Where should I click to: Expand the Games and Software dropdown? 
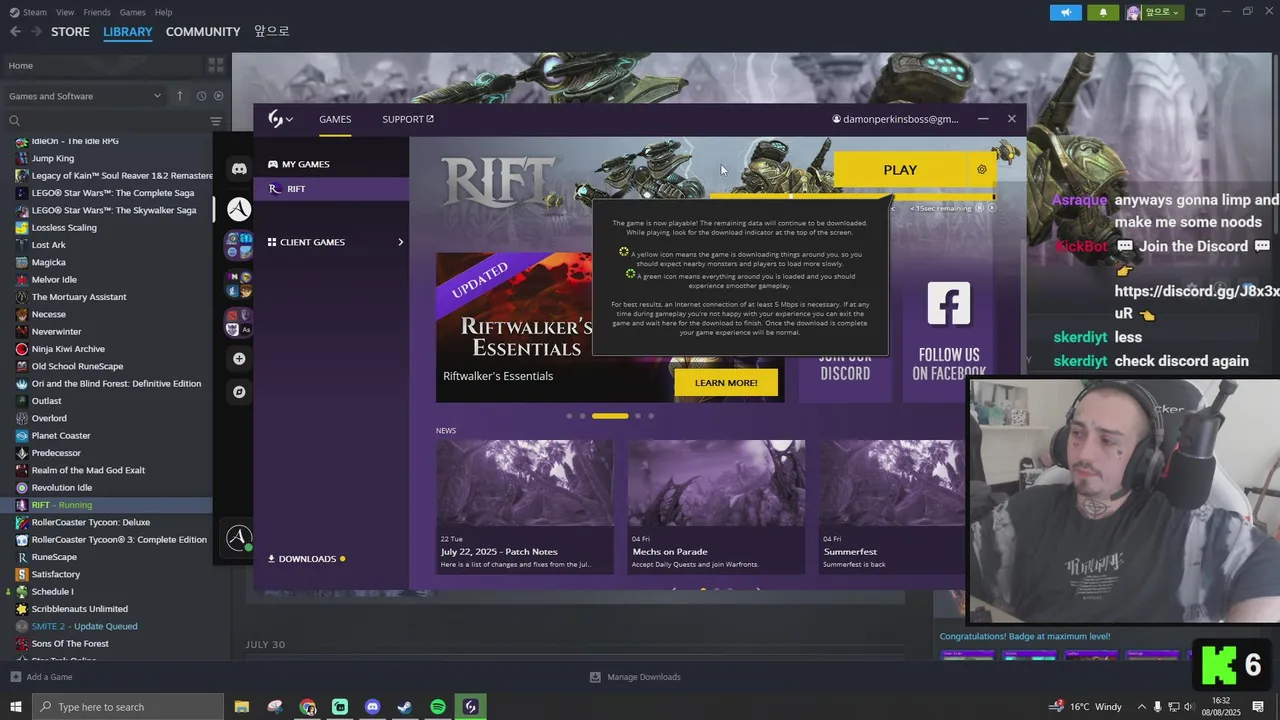[x=85, y=96]
